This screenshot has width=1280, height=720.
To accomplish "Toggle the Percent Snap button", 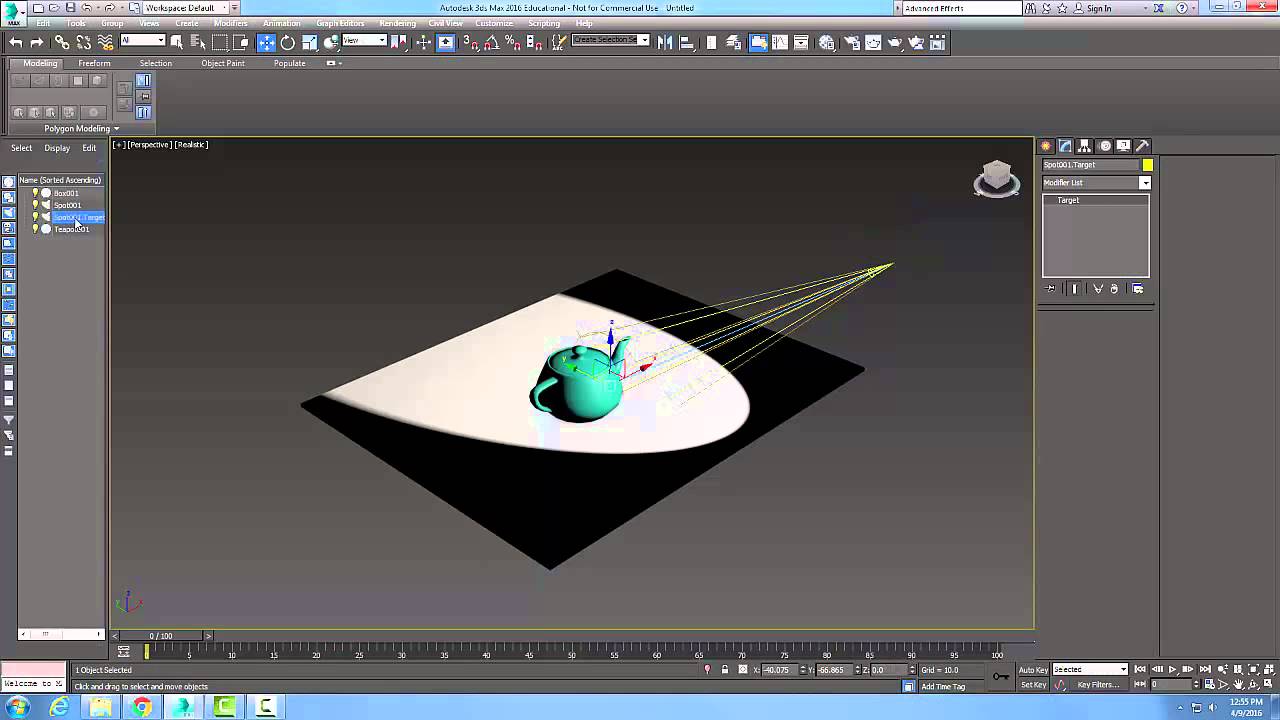I will click(x=512, y=42).
